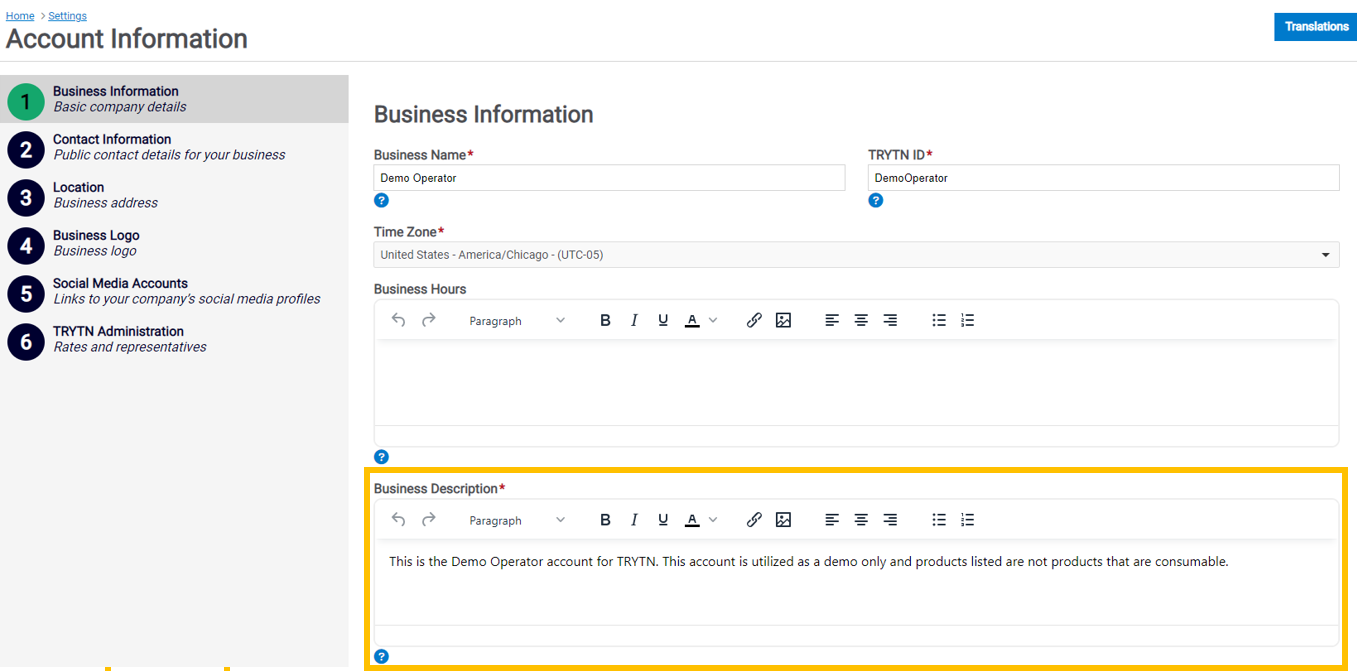
Task: Align right in Business Description editor
Action: [890, 519]
